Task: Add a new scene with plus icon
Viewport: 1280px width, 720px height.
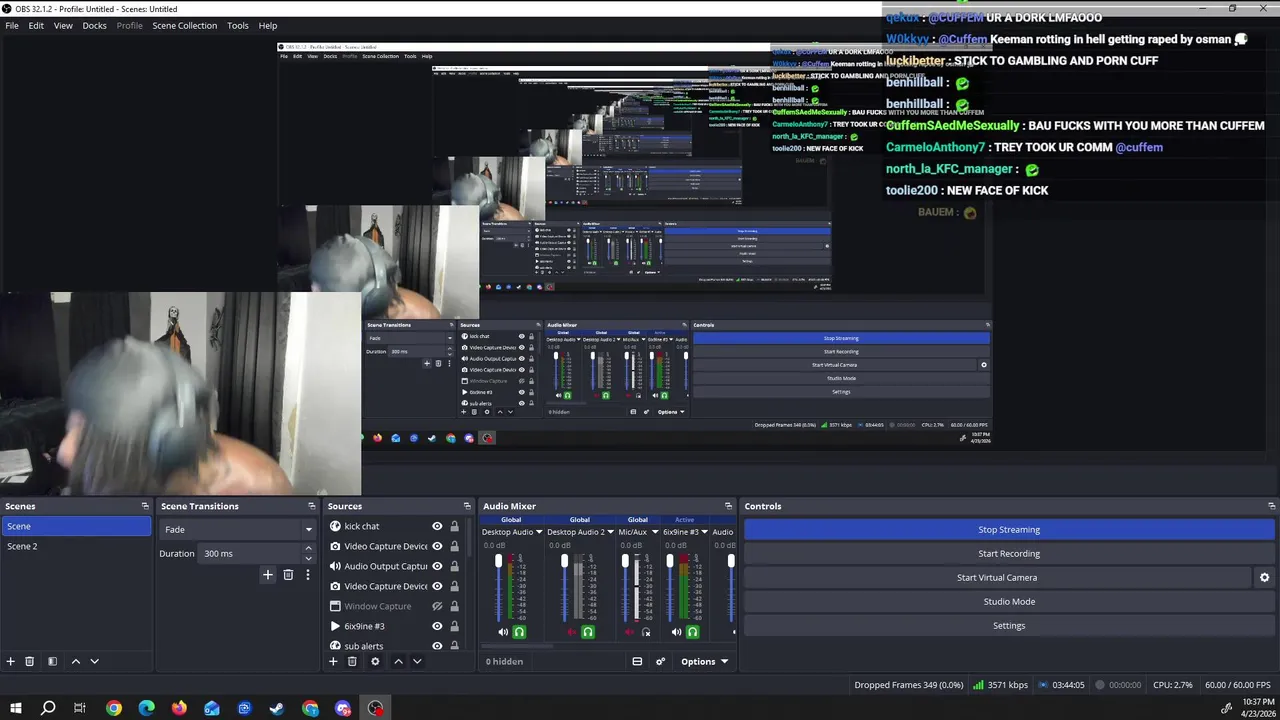Action: [x=11, y=661]
